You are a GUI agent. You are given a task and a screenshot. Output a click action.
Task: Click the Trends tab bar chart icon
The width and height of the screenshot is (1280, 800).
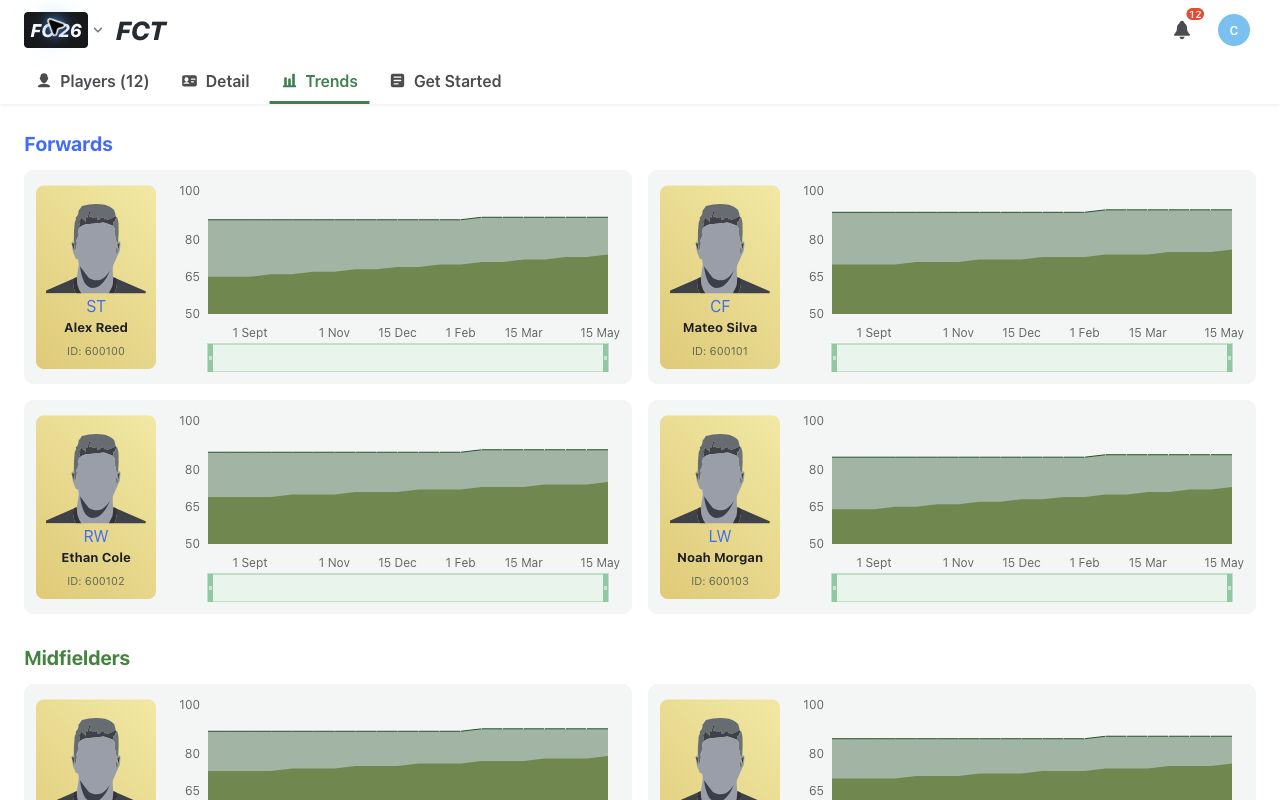tap(290, 81)
